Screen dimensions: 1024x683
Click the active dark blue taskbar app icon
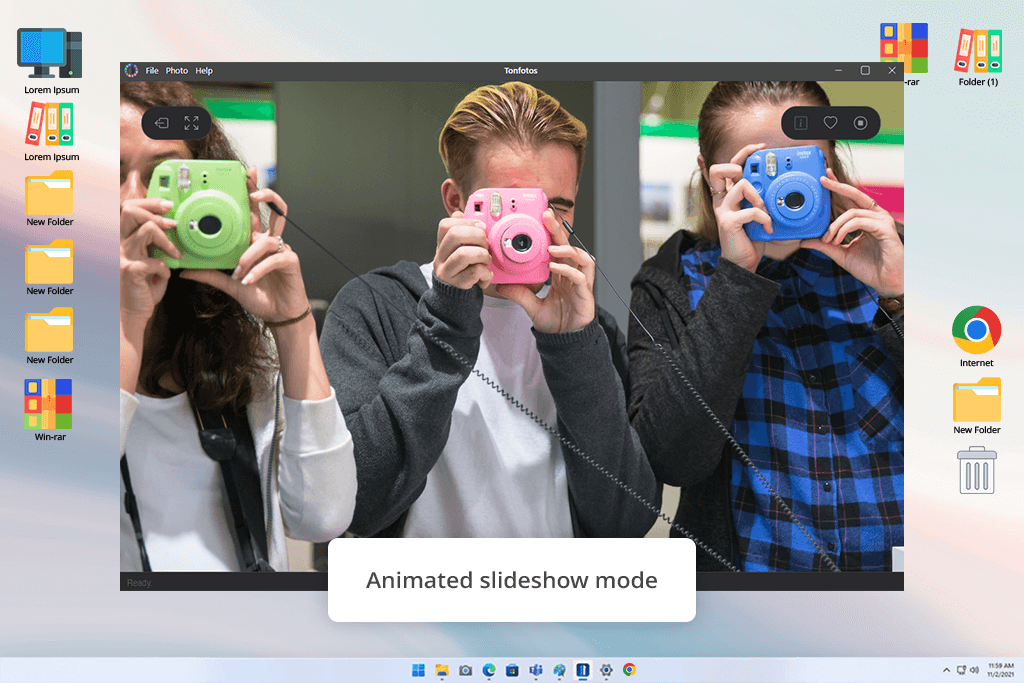(583, 670)
